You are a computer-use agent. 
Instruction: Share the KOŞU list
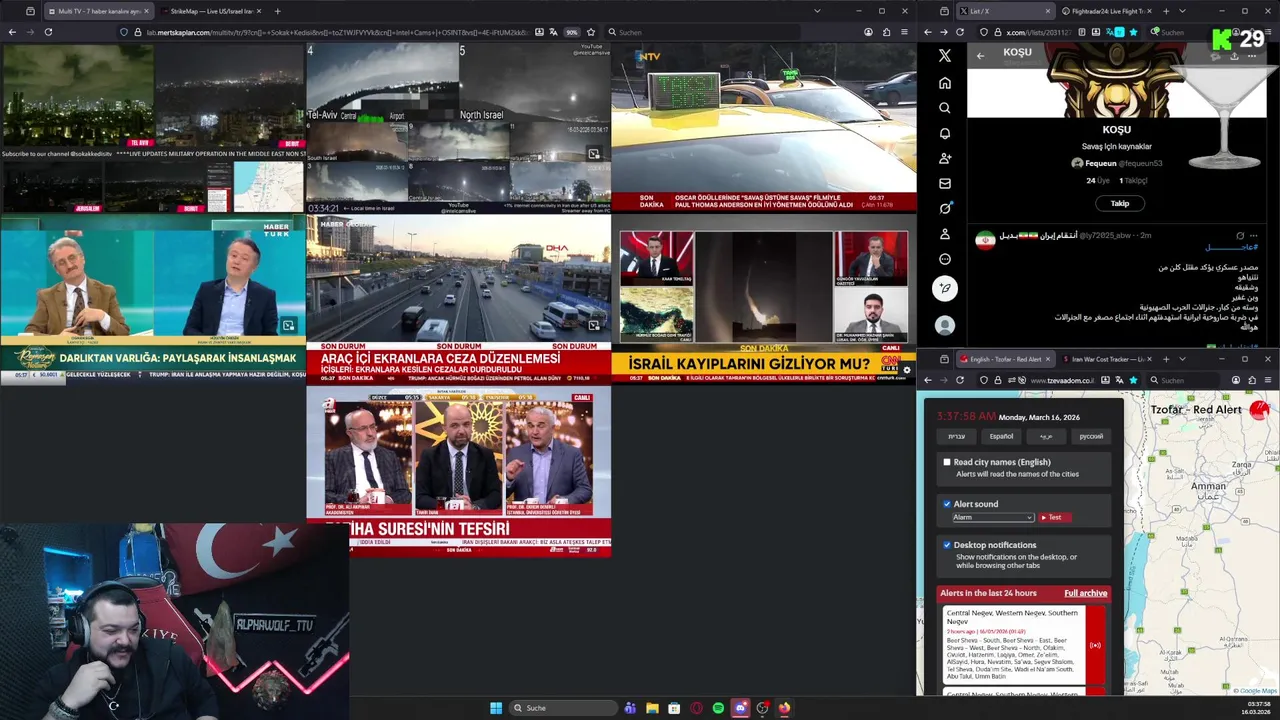click(1233, 56)
